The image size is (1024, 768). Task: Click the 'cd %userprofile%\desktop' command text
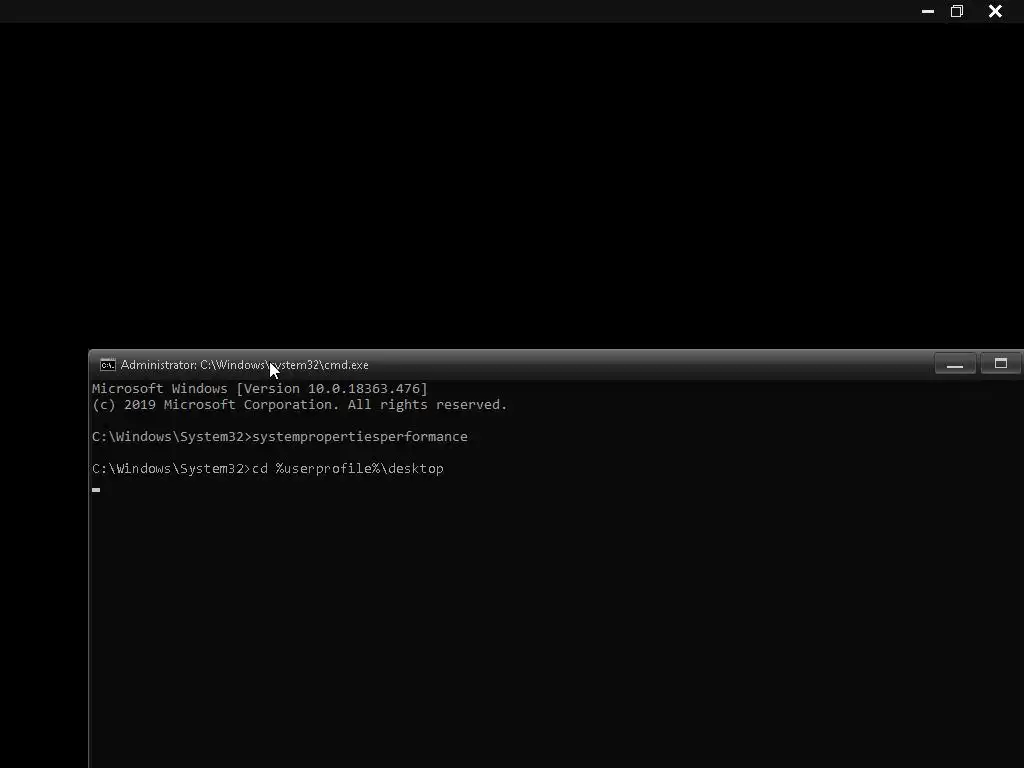pos(347,469)
